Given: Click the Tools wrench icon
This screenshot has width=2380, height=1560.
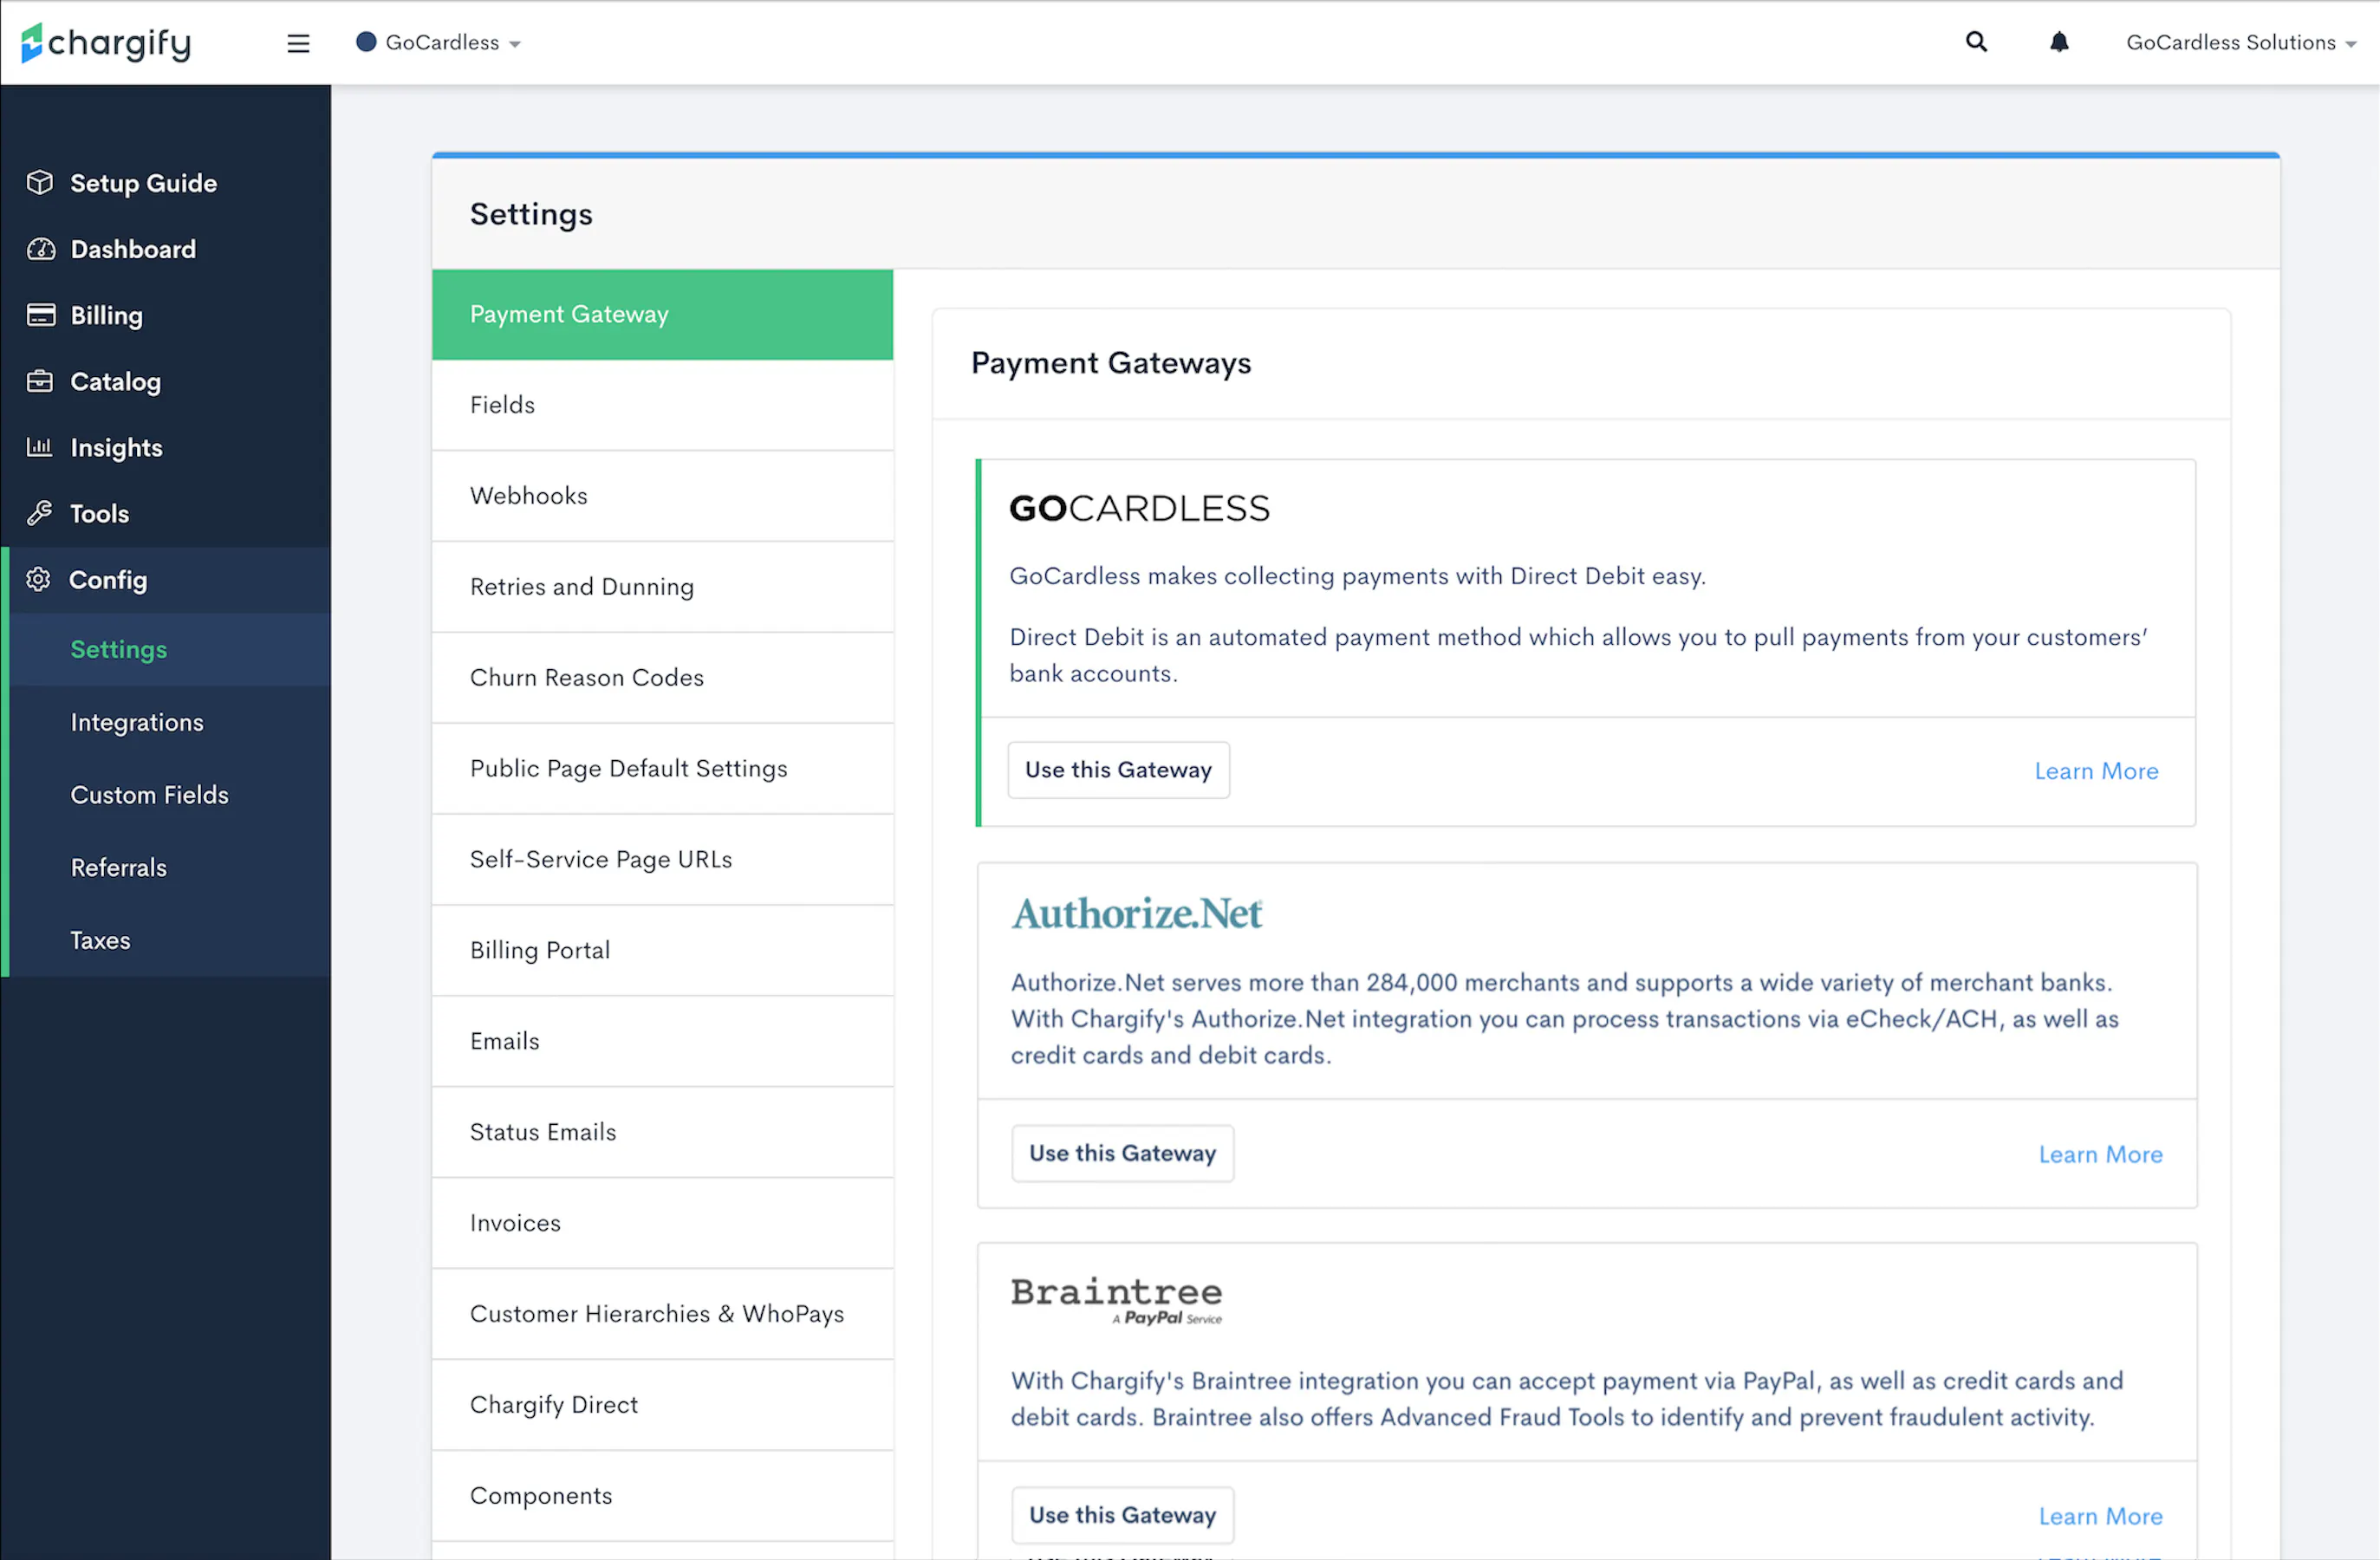Looking at the screenshot, I should coord(40,513).
